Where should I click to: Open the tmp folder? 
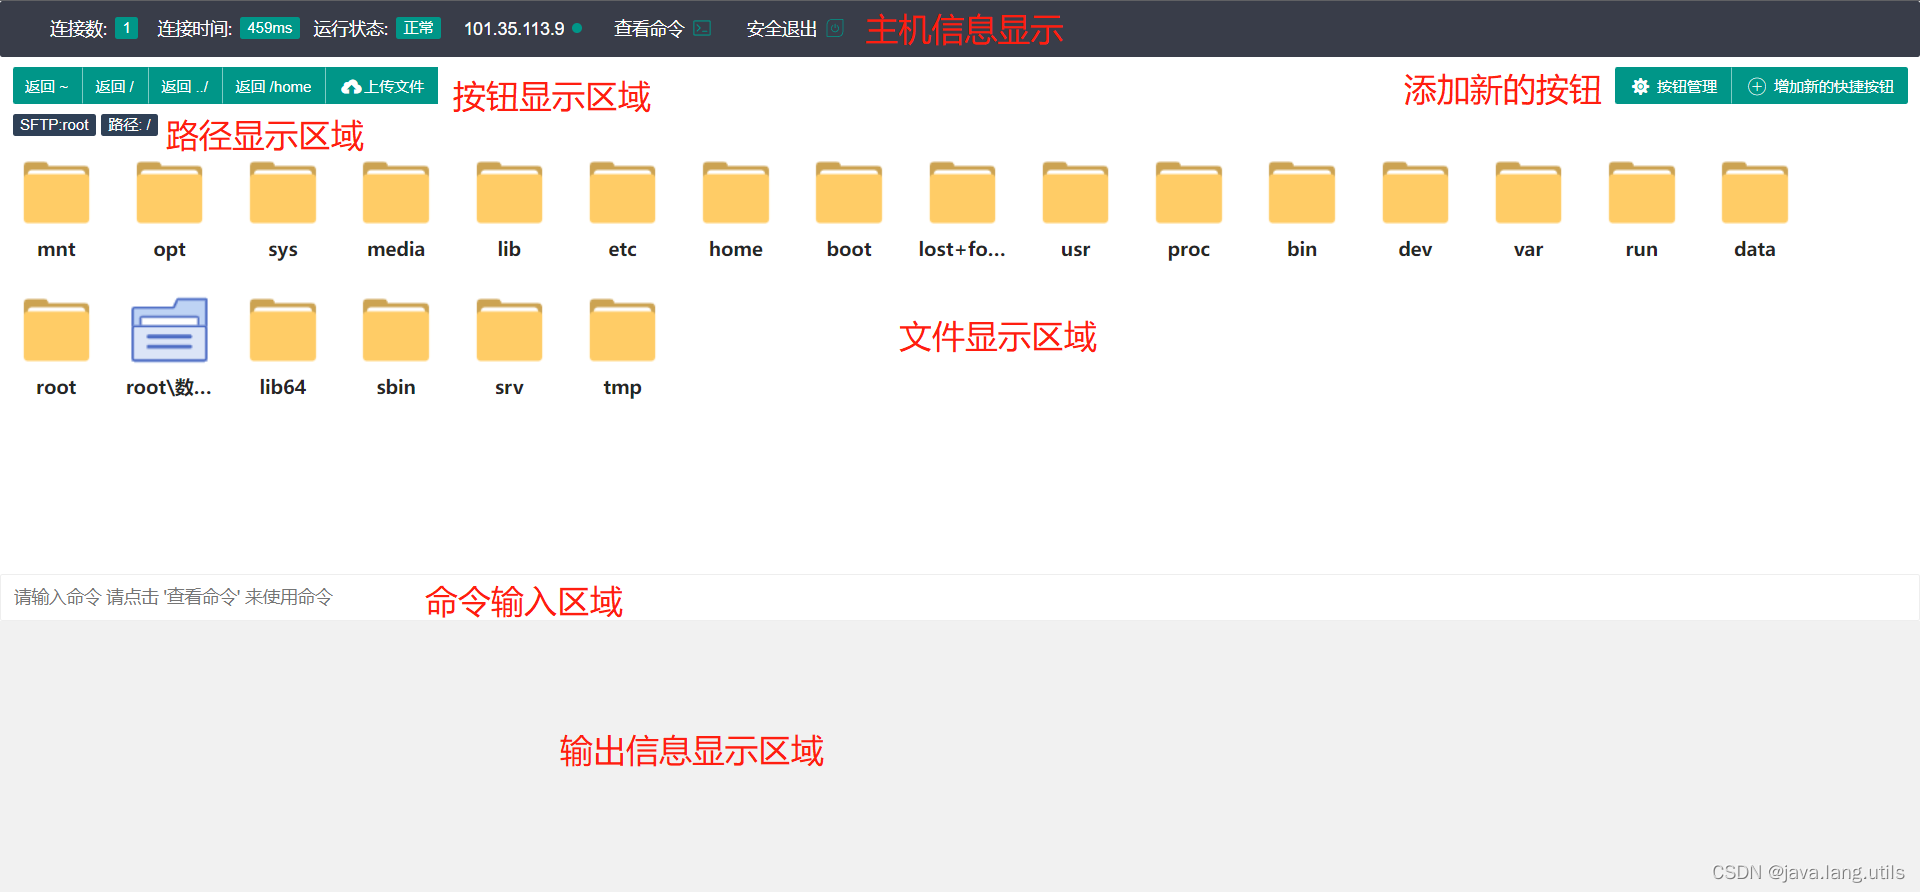[x=622, y=330]
